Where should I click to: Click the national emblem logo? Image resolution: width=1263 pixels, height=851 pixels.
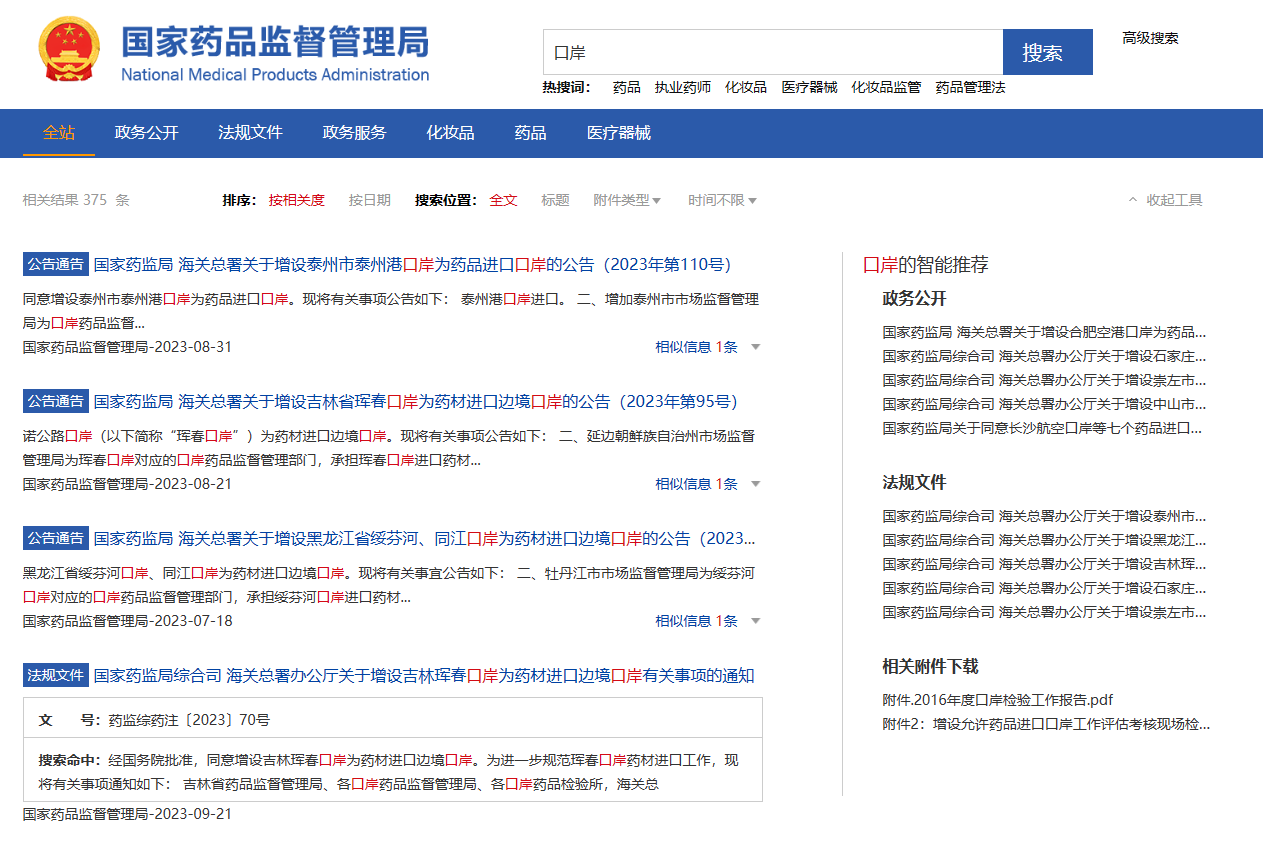(69, 50)
